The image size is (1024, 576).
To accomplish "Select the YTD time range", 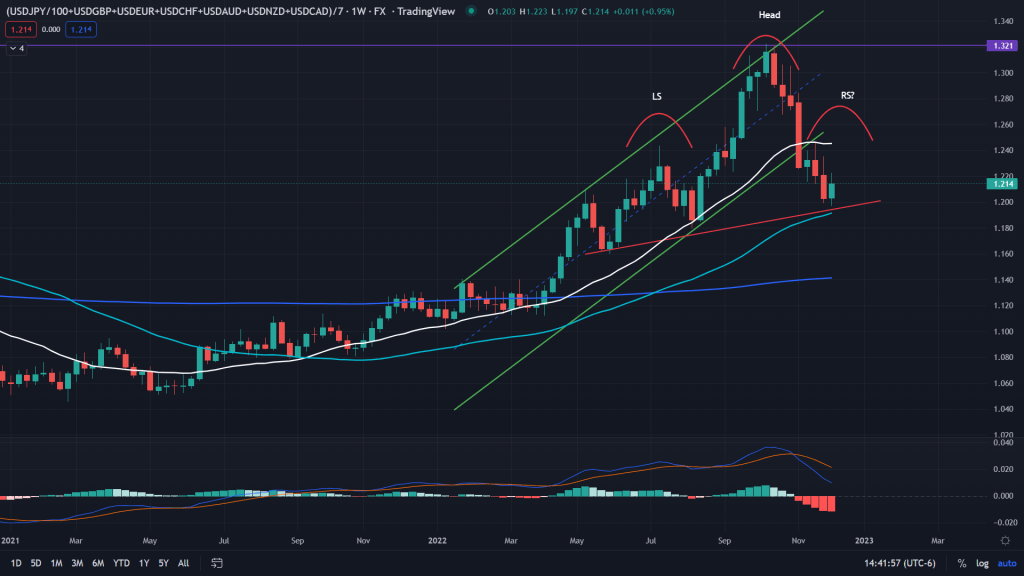I will click(x=121, y=563).
